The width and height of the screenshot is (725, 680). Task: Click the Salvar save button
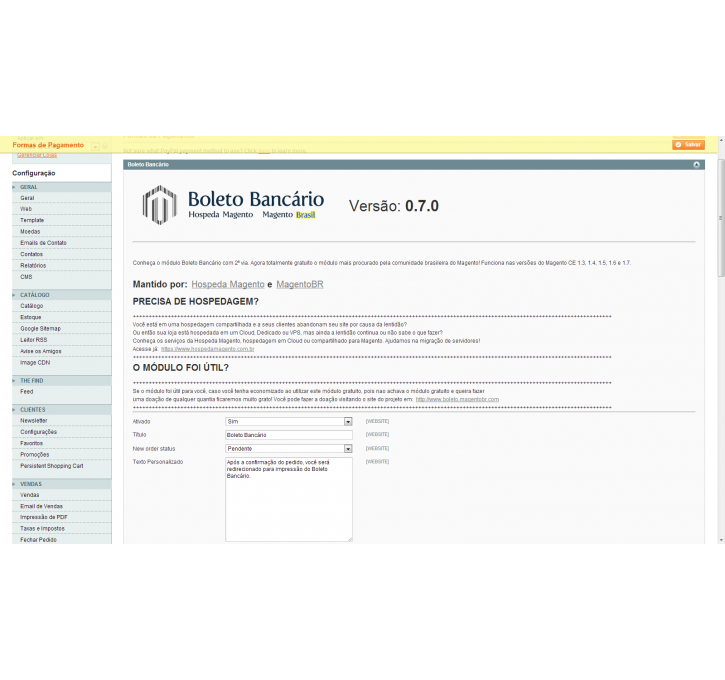[688, 145]
